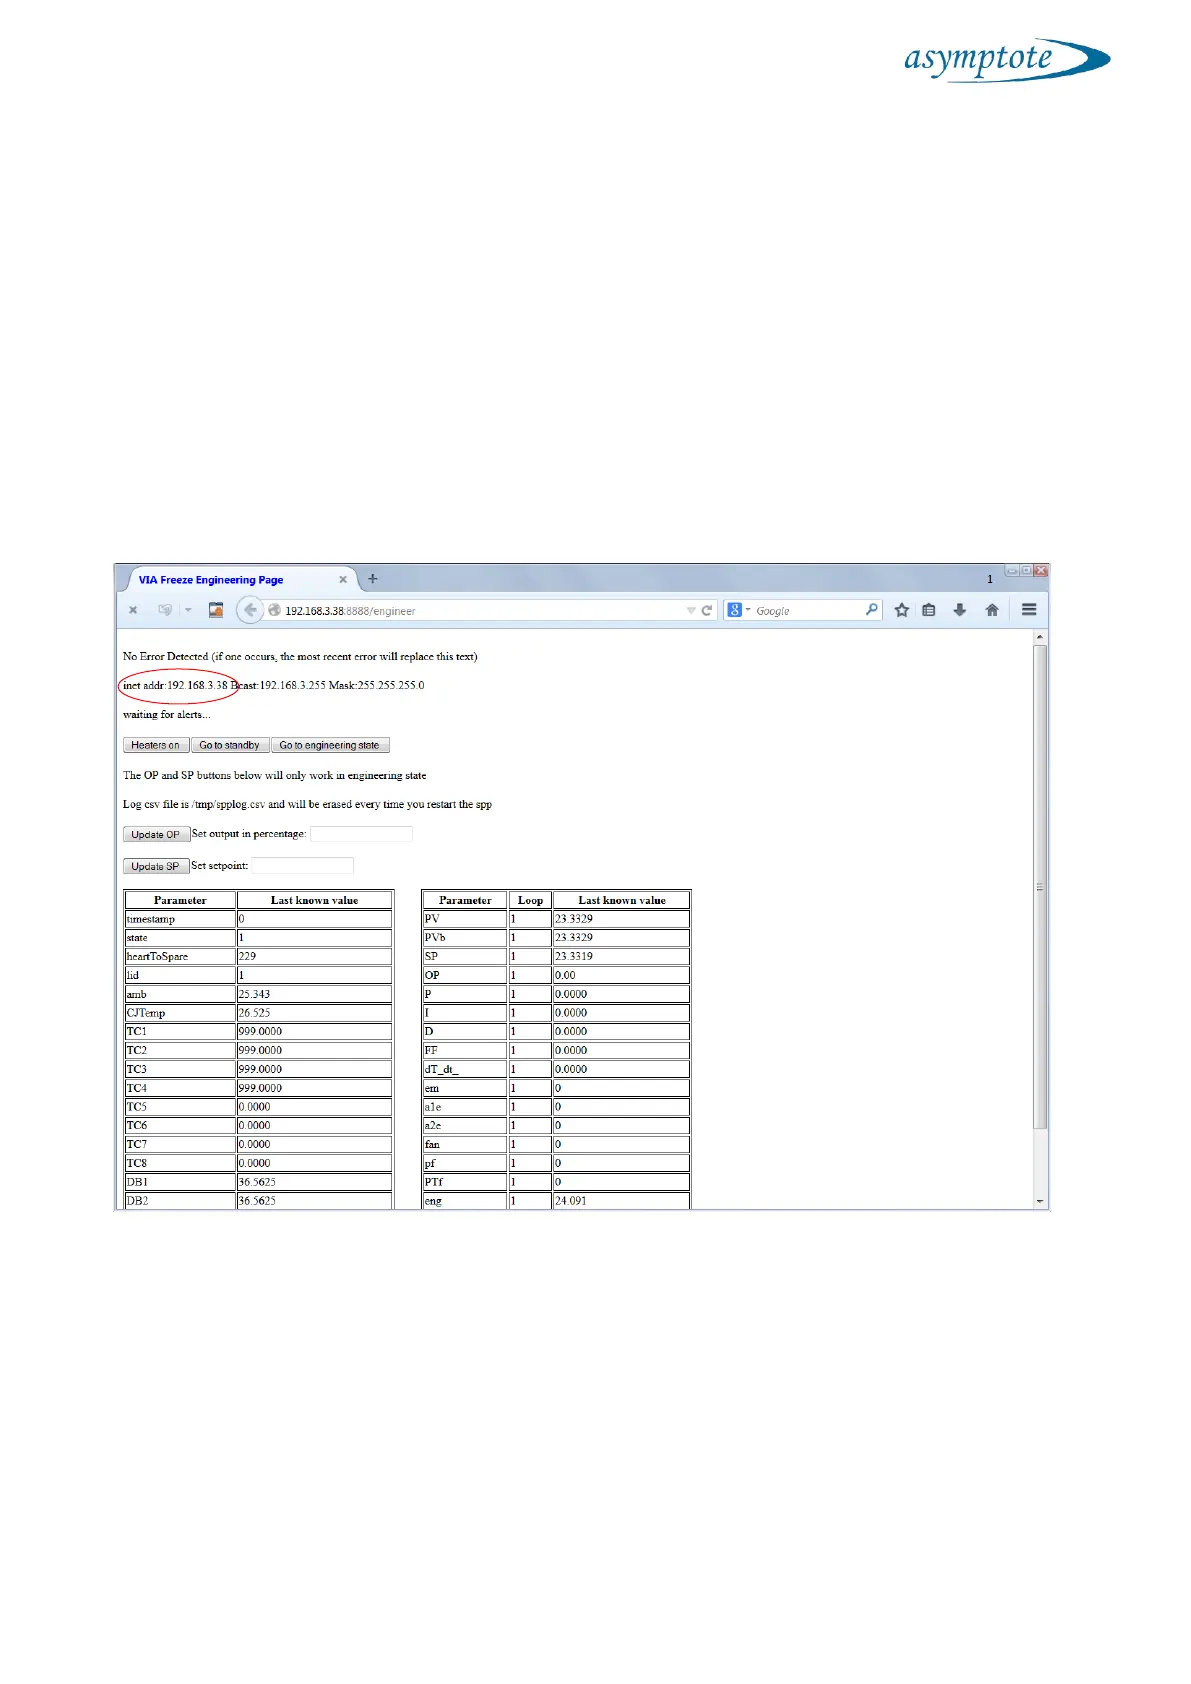Click the 'dT_dt_' parameter cell
The image size is (1191, 1684).
[465, 1069]
